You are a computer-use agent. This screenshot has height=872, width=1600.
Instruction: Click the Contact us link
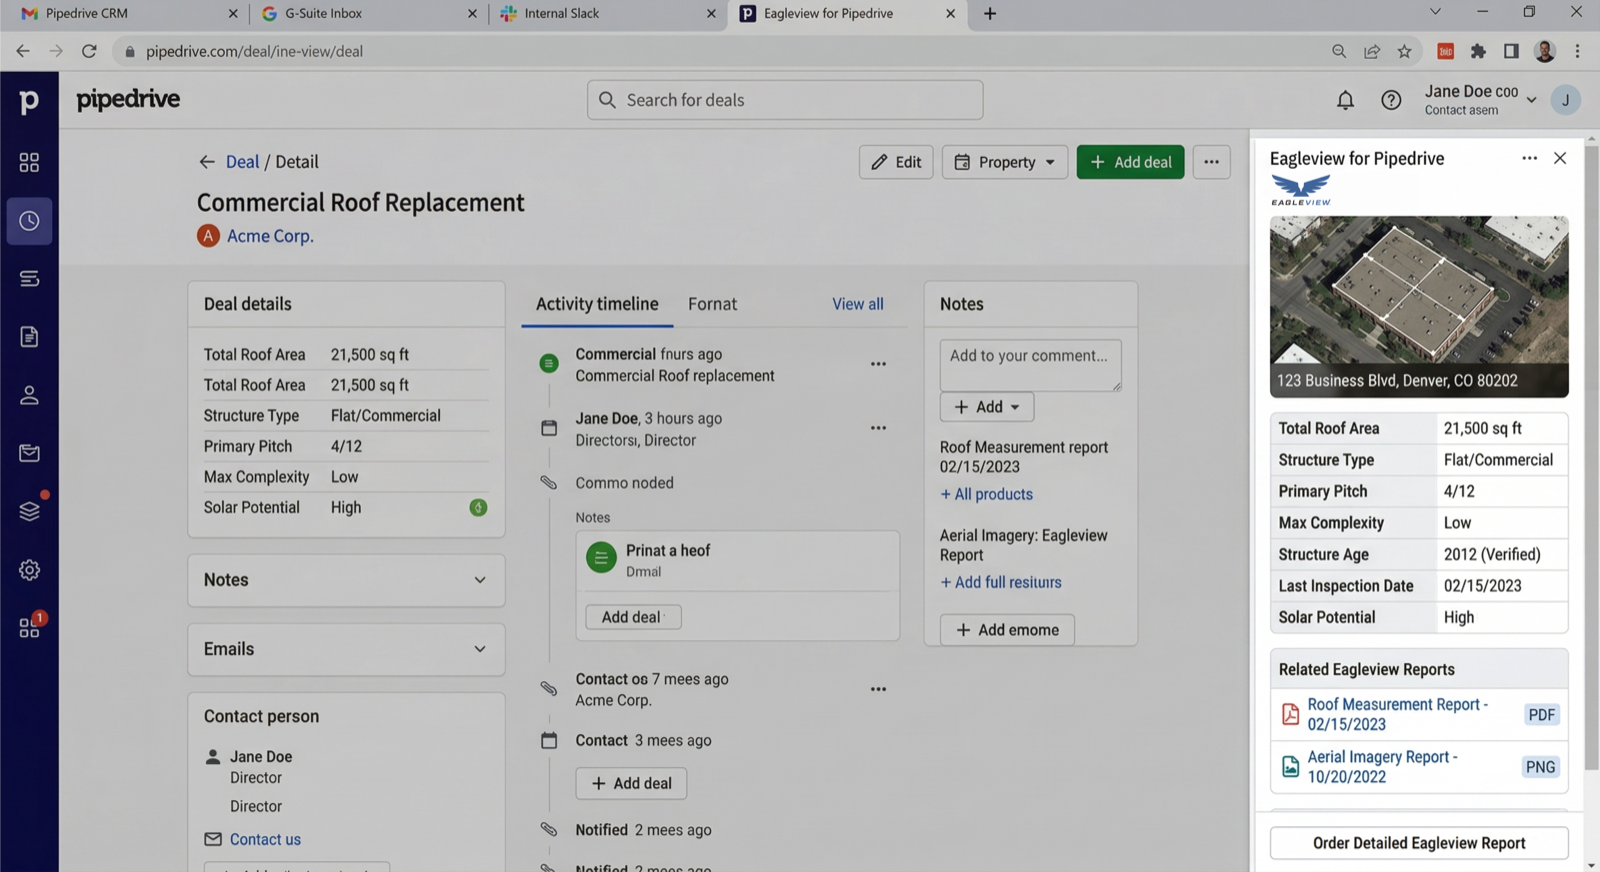[265, 839]
